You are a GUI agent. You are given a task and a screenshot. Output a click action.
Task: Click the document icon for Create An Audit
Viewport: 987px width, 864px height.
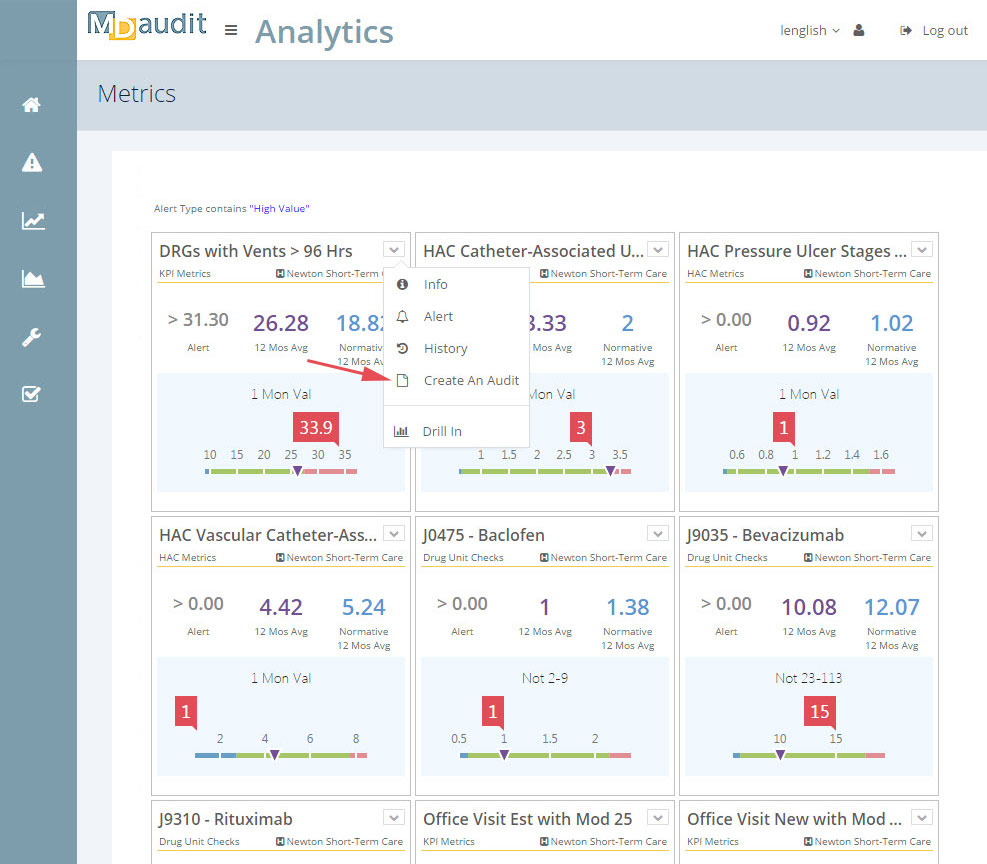(402, 380)
